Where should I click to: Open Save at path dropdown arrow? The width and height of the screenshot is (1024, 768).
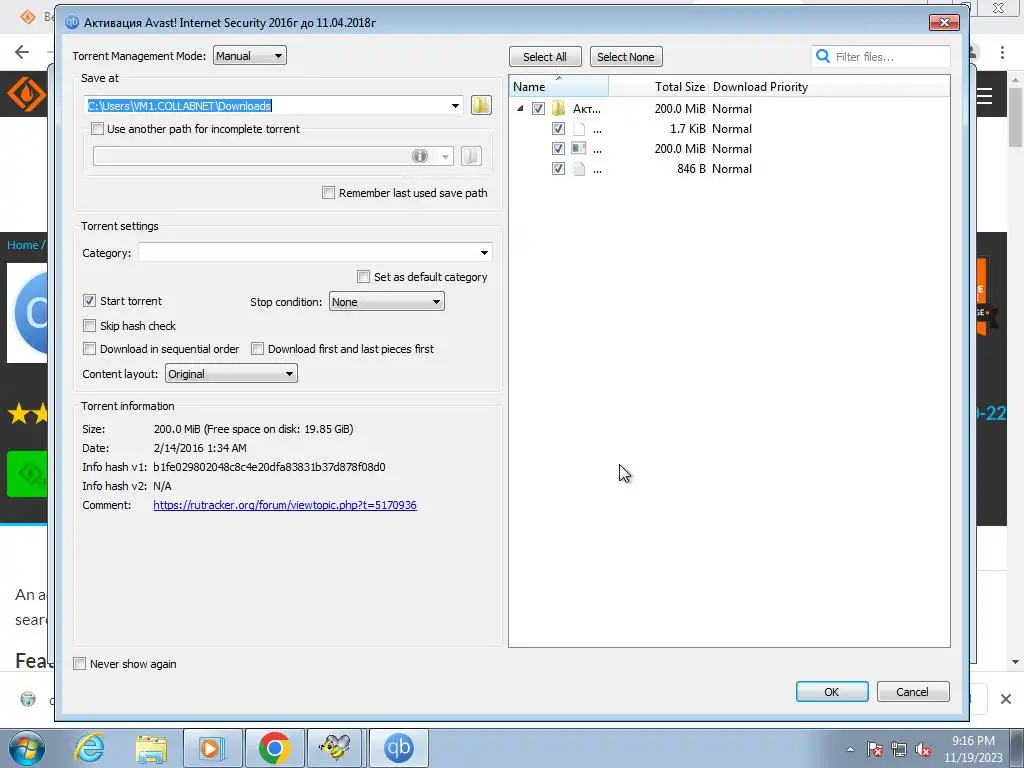(x=455, y=105)
